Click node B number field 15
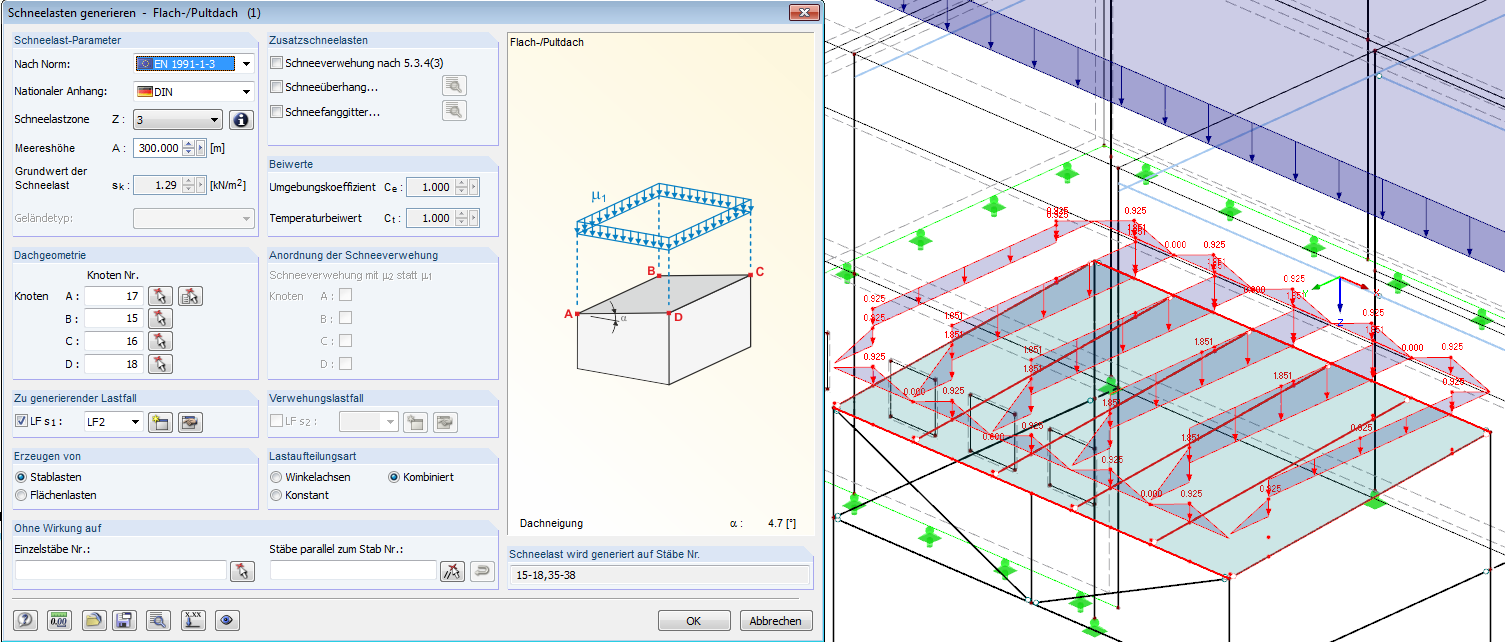Image resolution: width=1505 pixels, height=642 pixels. [x=115, y=318]
